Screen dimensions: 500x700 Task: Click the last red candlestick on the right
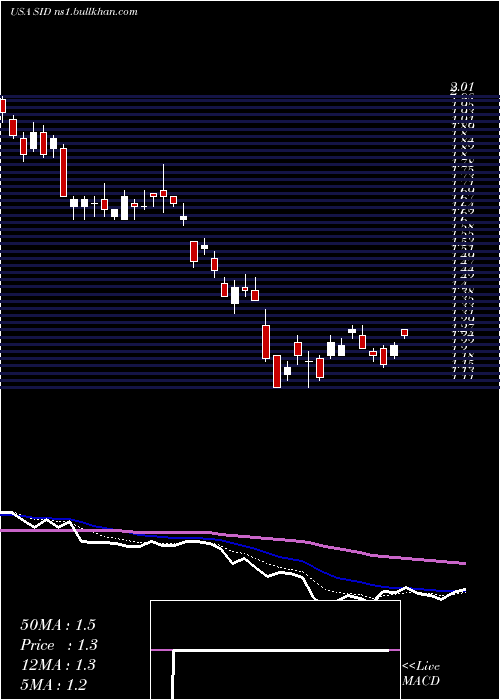tap(404, 333)
